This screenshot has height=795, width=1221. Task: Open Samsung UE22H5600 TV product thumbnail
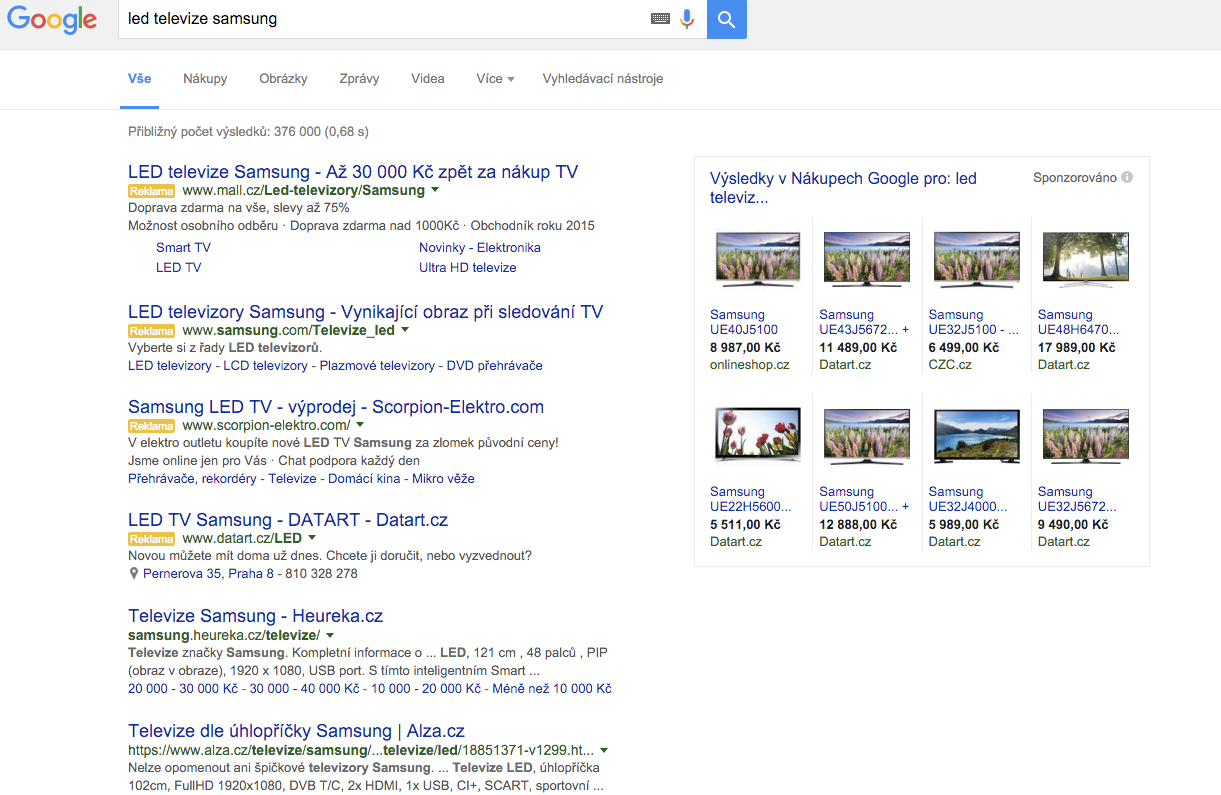click(x=757, y=436)
